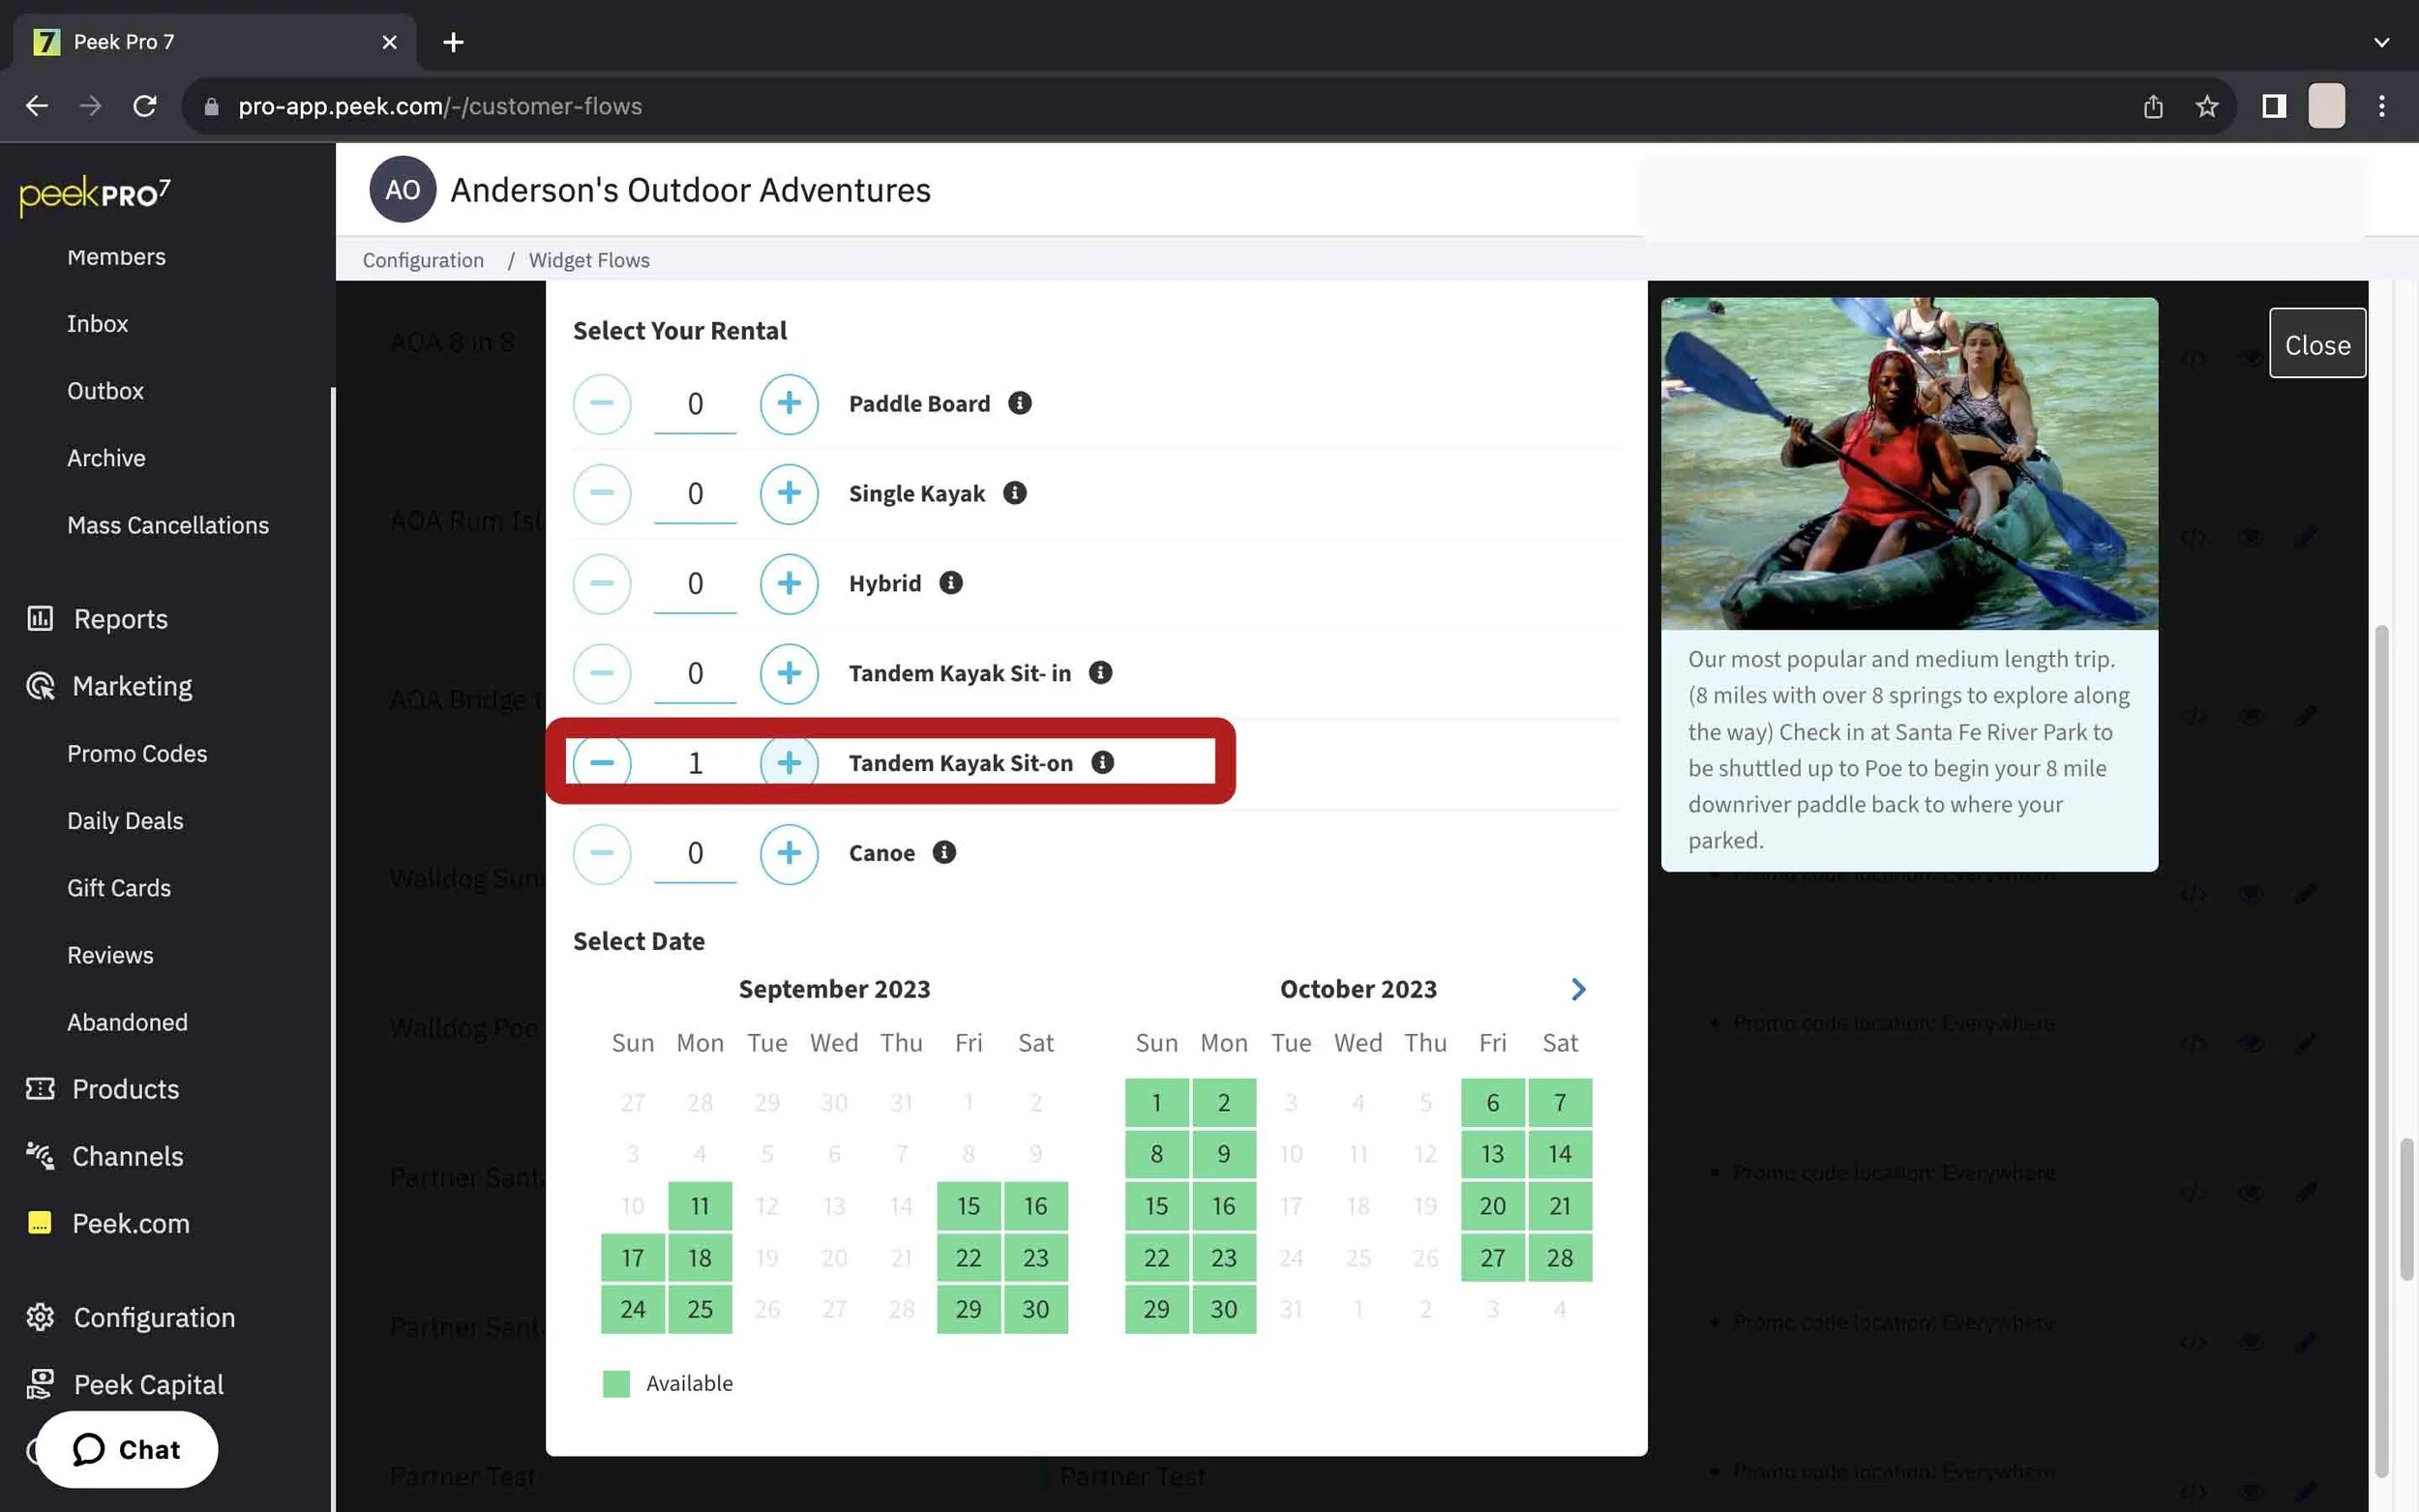Open Promo Codes menu item
2419x1512 pixels.
pos(137,753)
